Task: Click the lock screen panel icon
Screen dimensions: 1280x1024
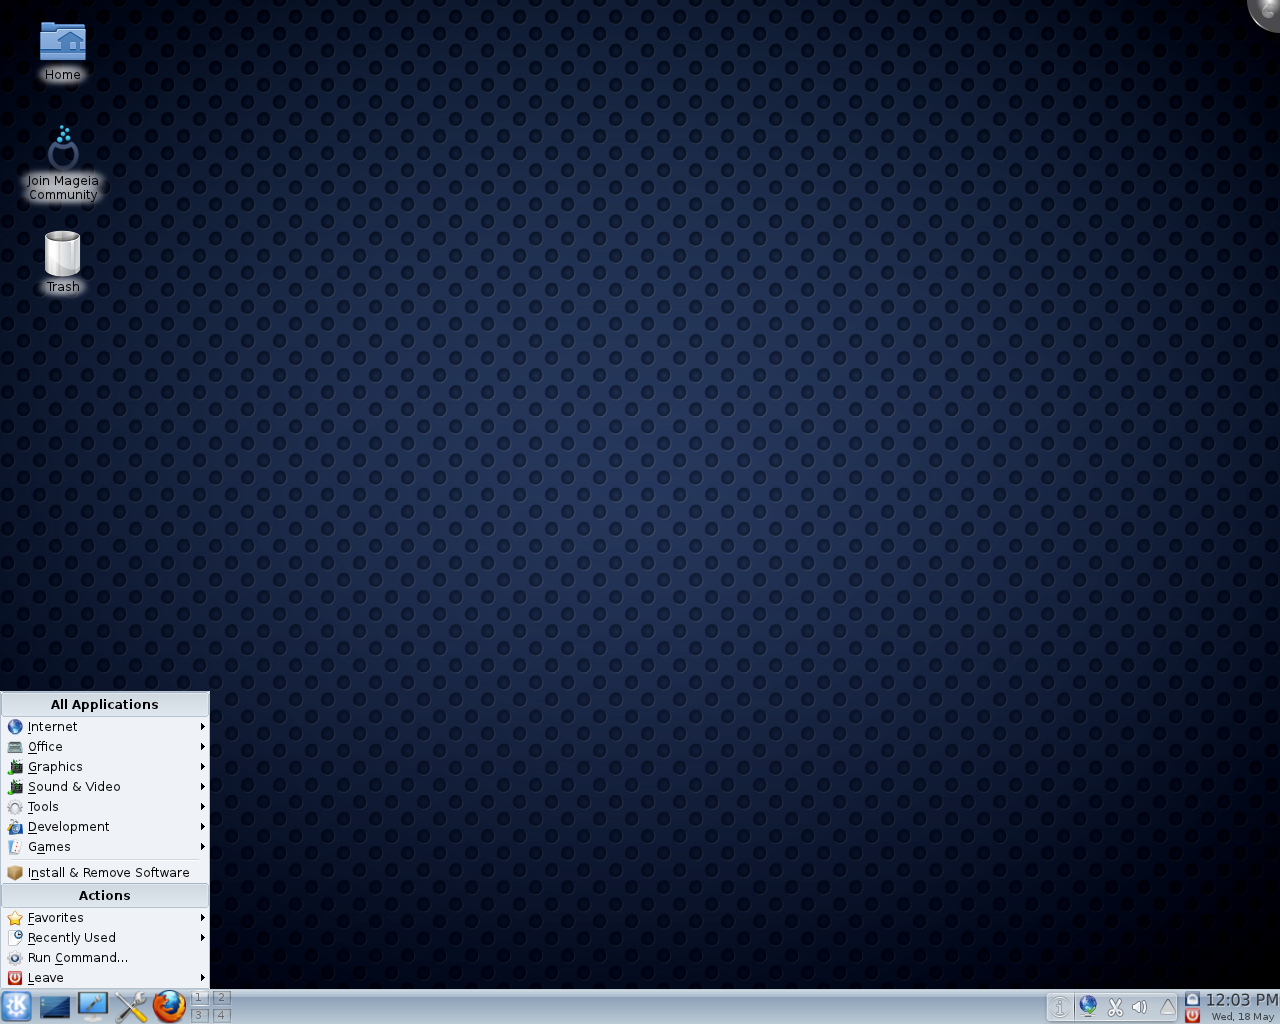Action: (1192, 998)
